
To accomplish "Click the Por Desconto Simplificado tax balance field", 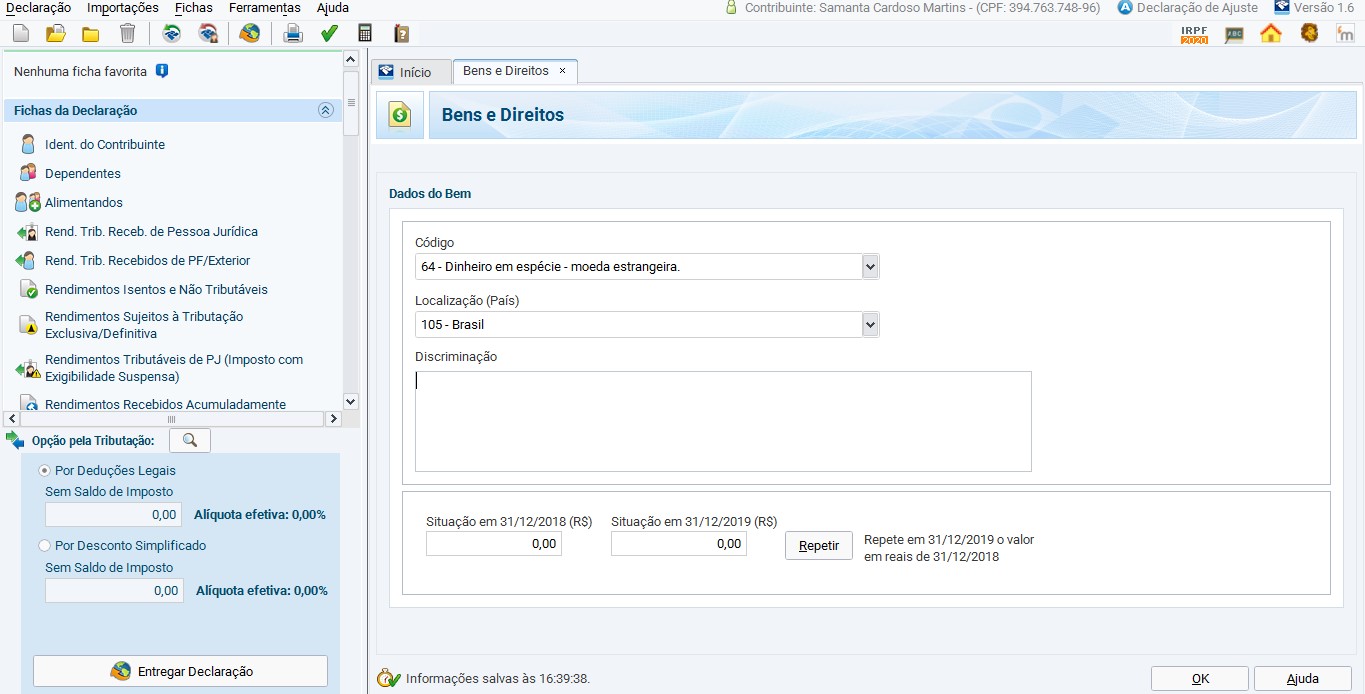I will click(114, 590).
